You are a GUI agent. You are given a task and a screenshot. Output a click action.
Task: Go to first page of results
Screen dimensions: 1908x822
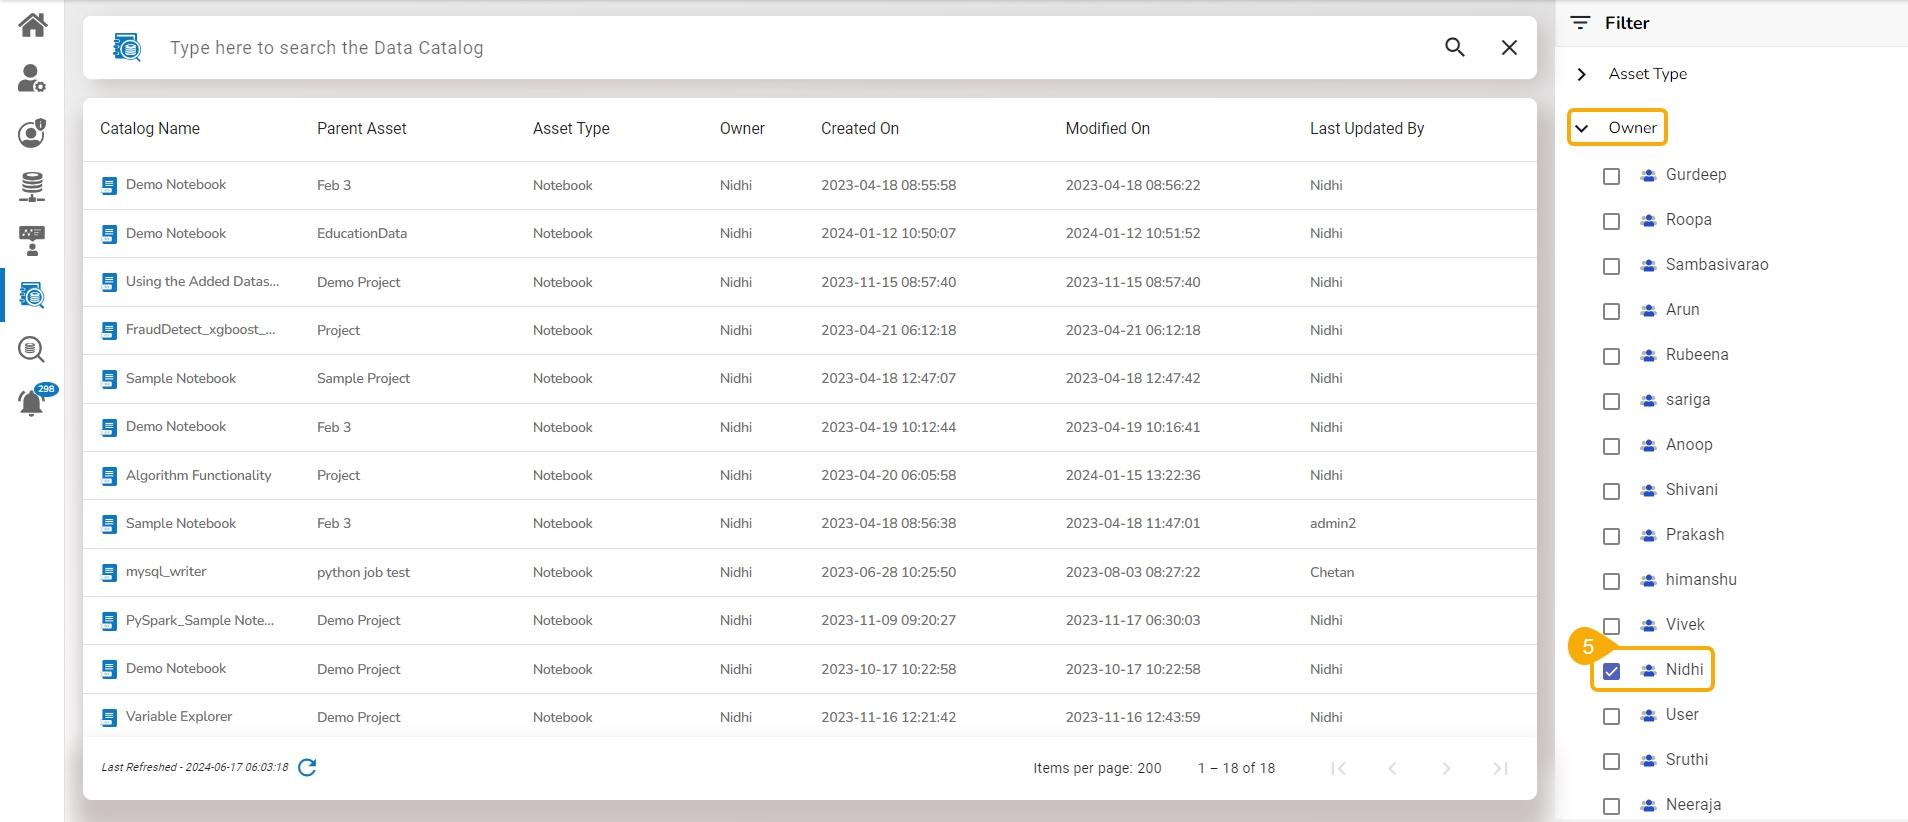click(x=1338, y=768)
